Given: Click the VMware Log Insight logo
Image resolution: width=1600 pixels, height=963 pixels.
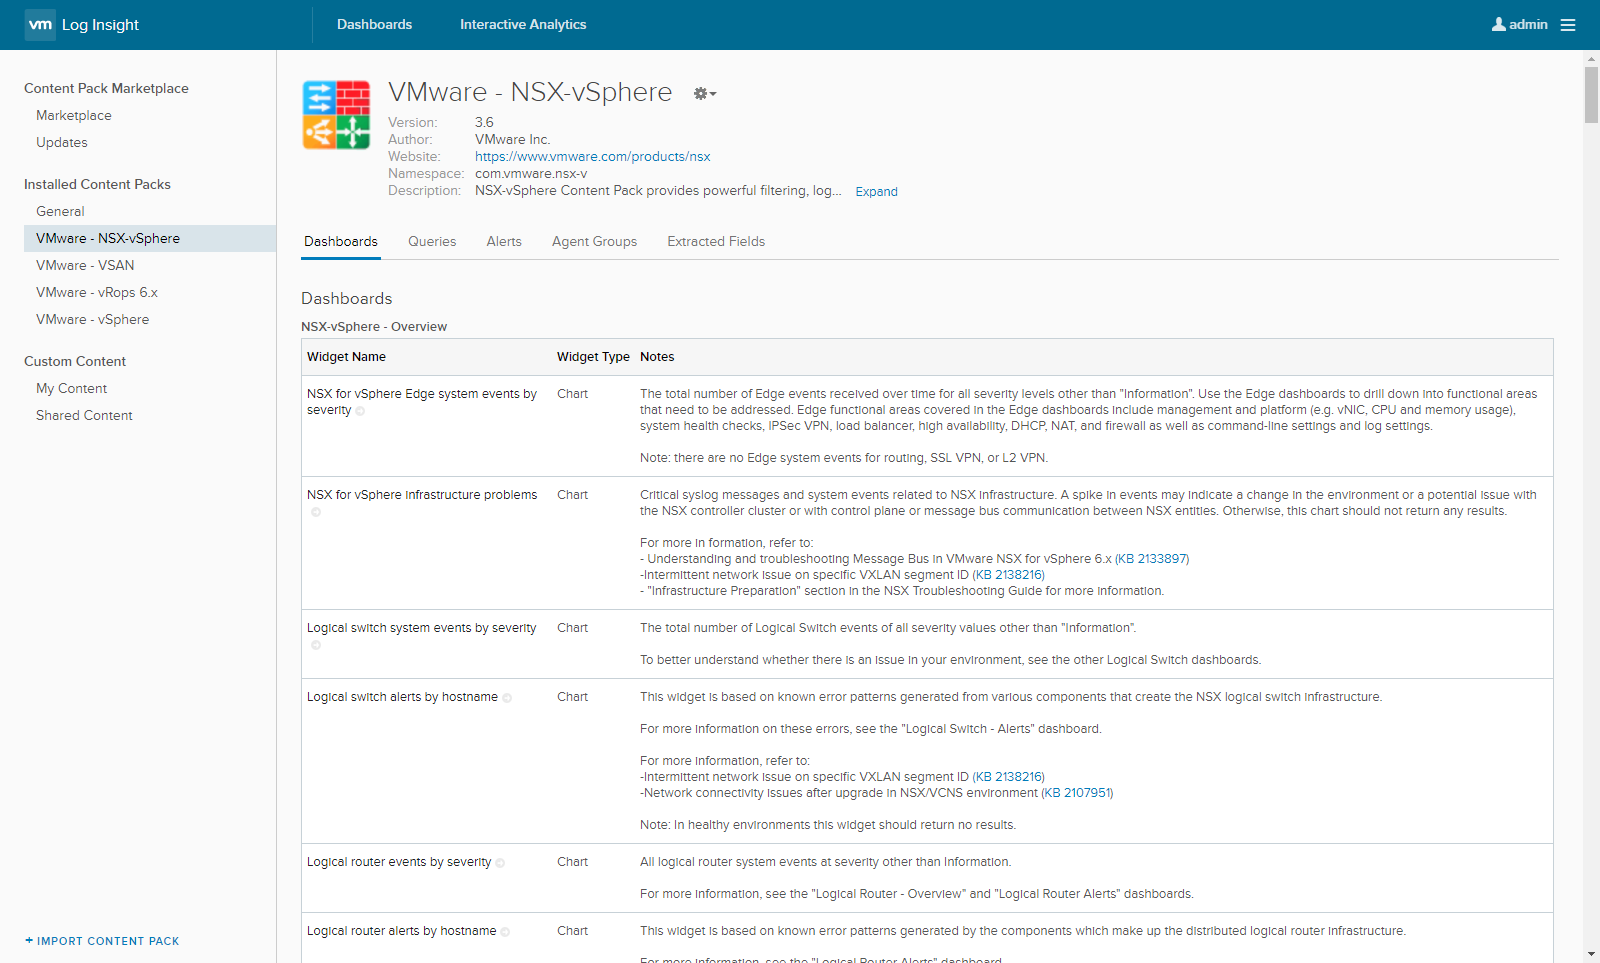Looking at the screenshot, I should (x=40, y=25).
